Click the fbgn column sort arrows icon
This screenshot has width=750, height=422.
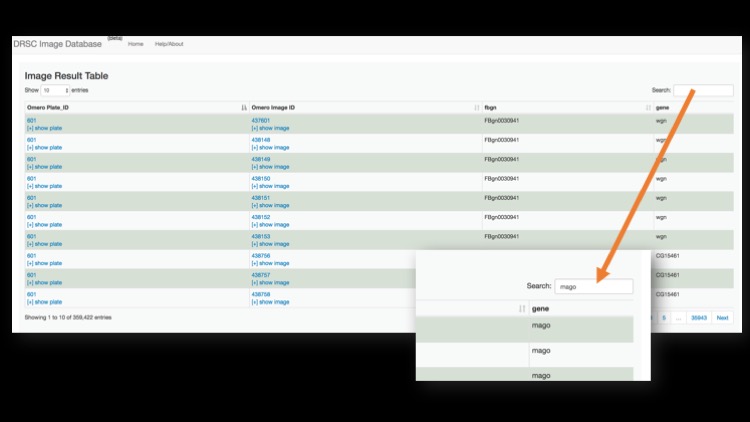[x=648, y=108]
